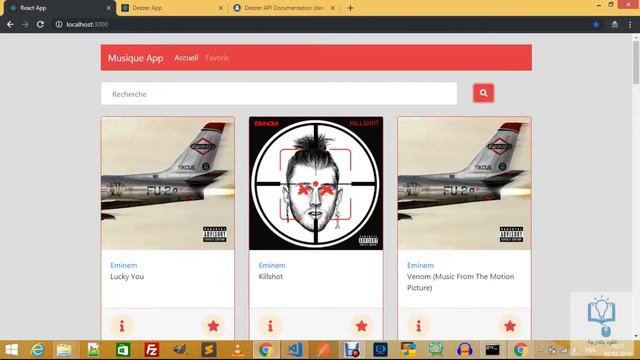640x360 pixels.
Task: Click the browser forward arrow
Action: coord(25,24)
